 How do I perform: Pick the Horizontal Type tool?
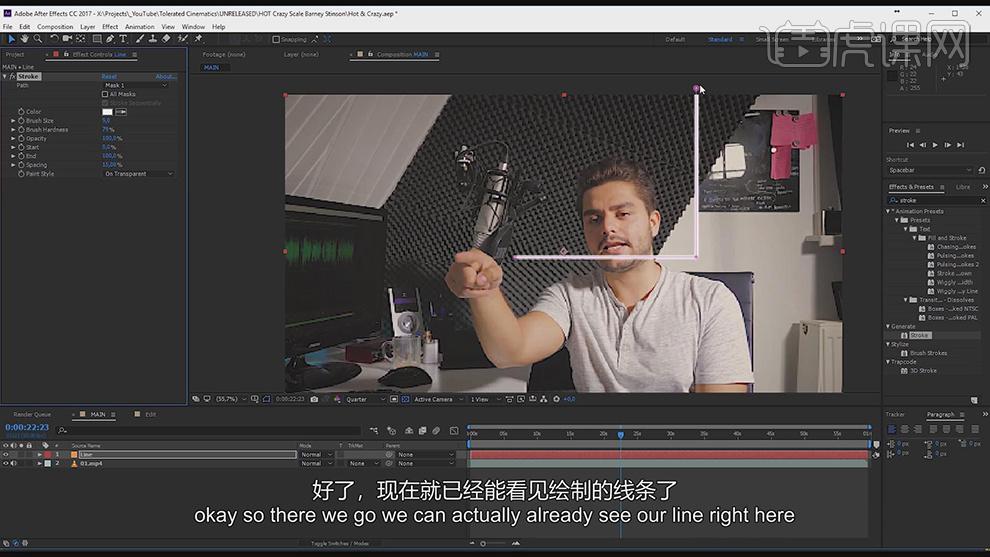point(123,39)
